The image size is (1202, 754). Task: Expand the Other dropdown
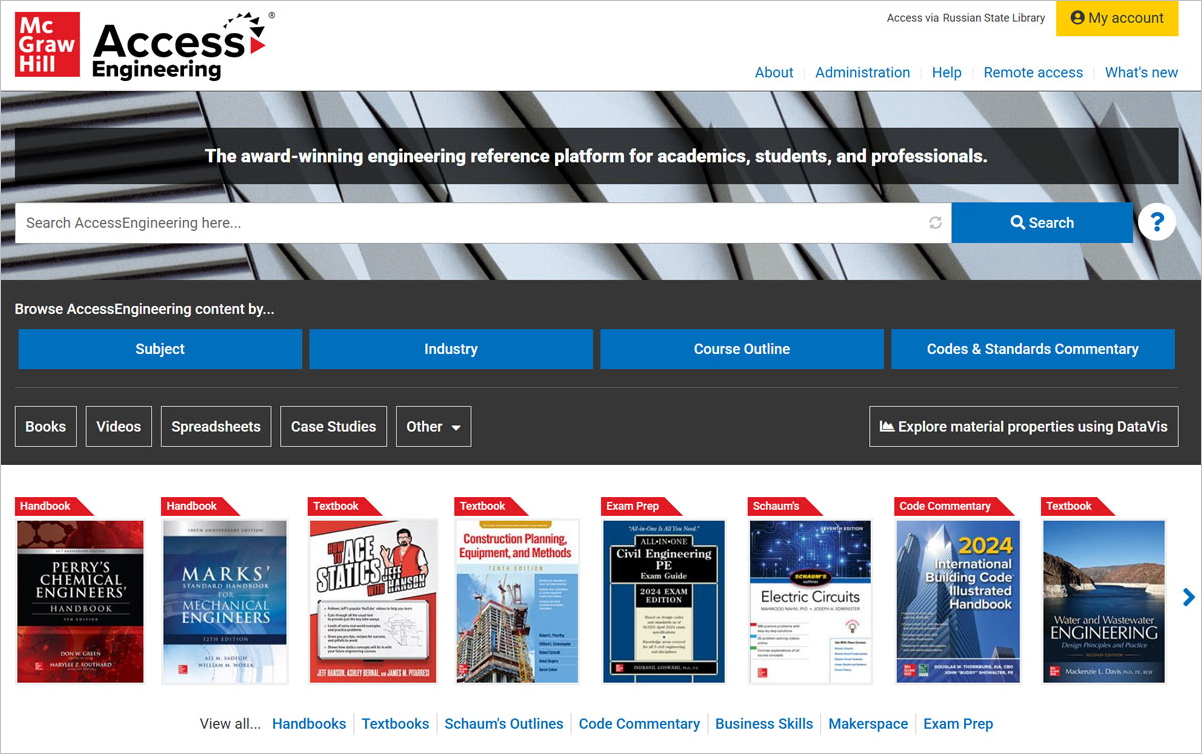pos(433,426)
